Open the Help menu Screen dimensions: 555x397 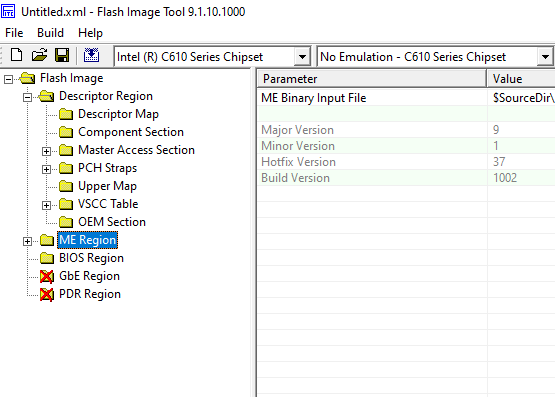(90, 33)
